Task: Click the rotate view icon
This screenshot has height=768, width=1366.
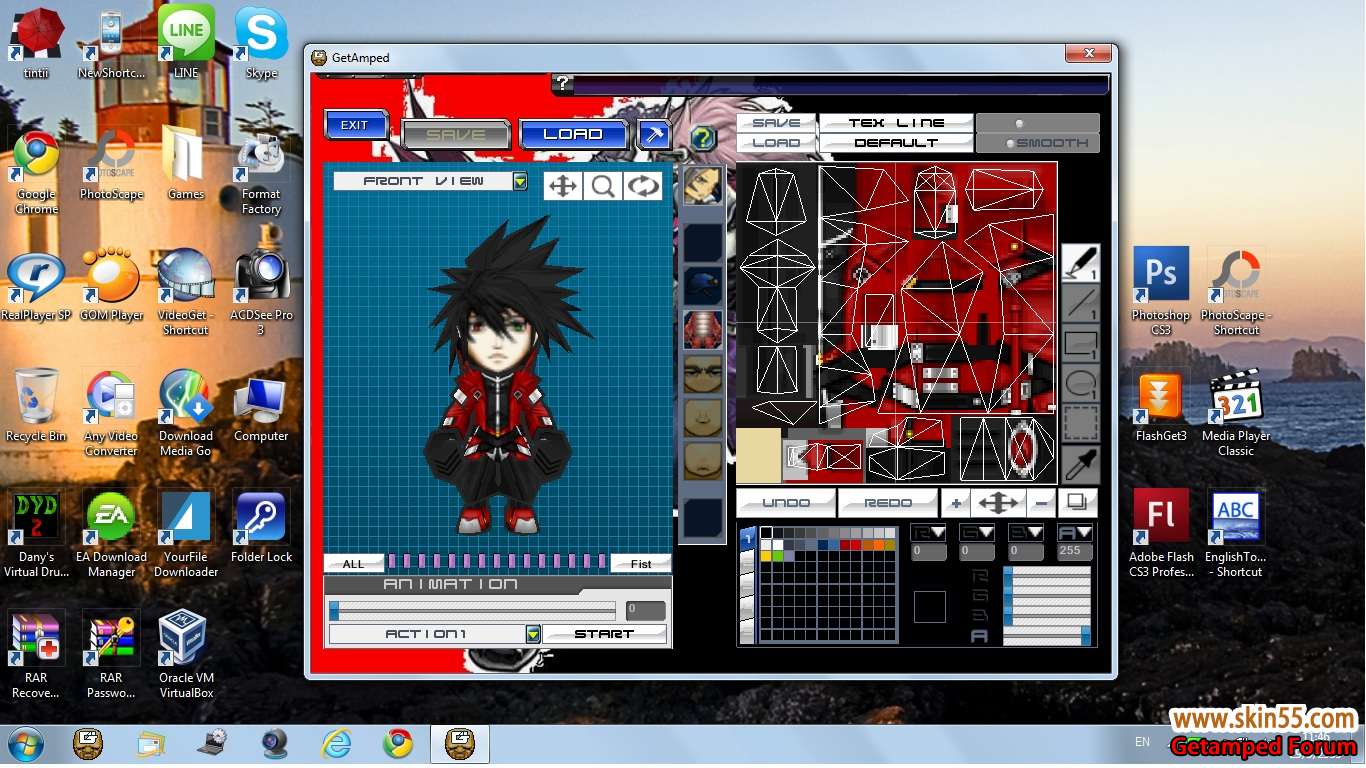Action: [643, 186]
